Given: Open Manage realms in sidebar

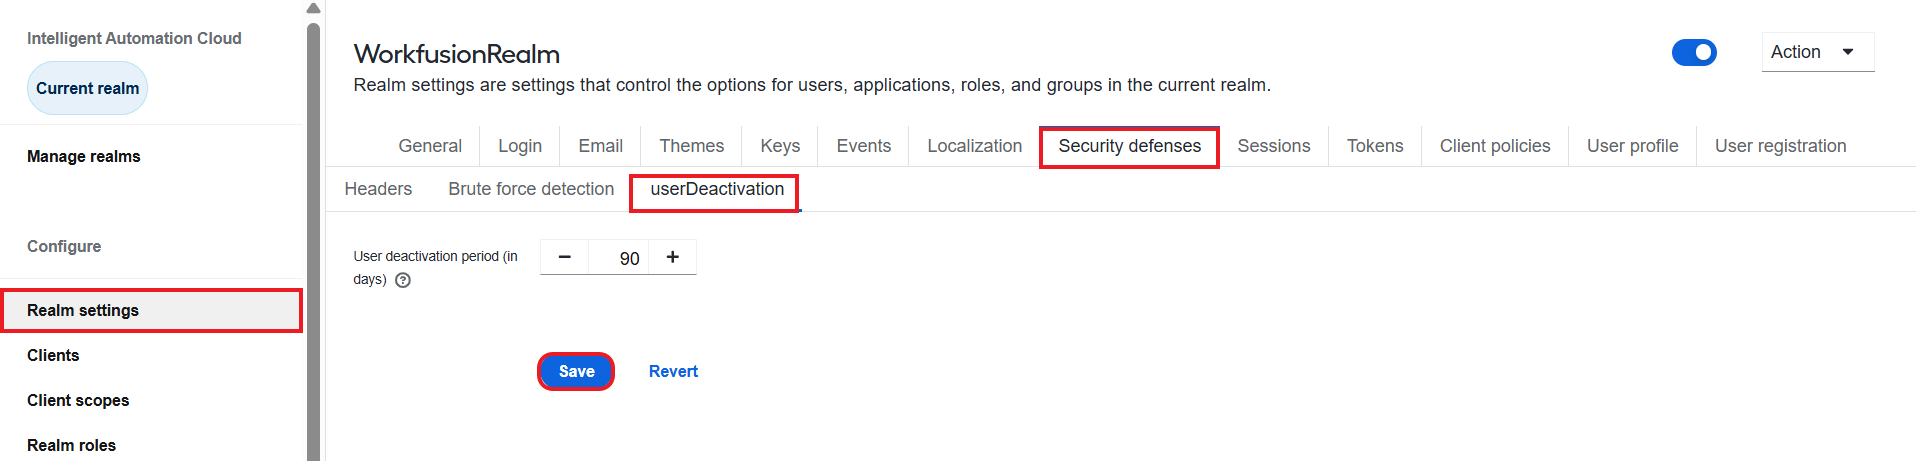Looking at the screenshot, I should [x=84, y=156].
